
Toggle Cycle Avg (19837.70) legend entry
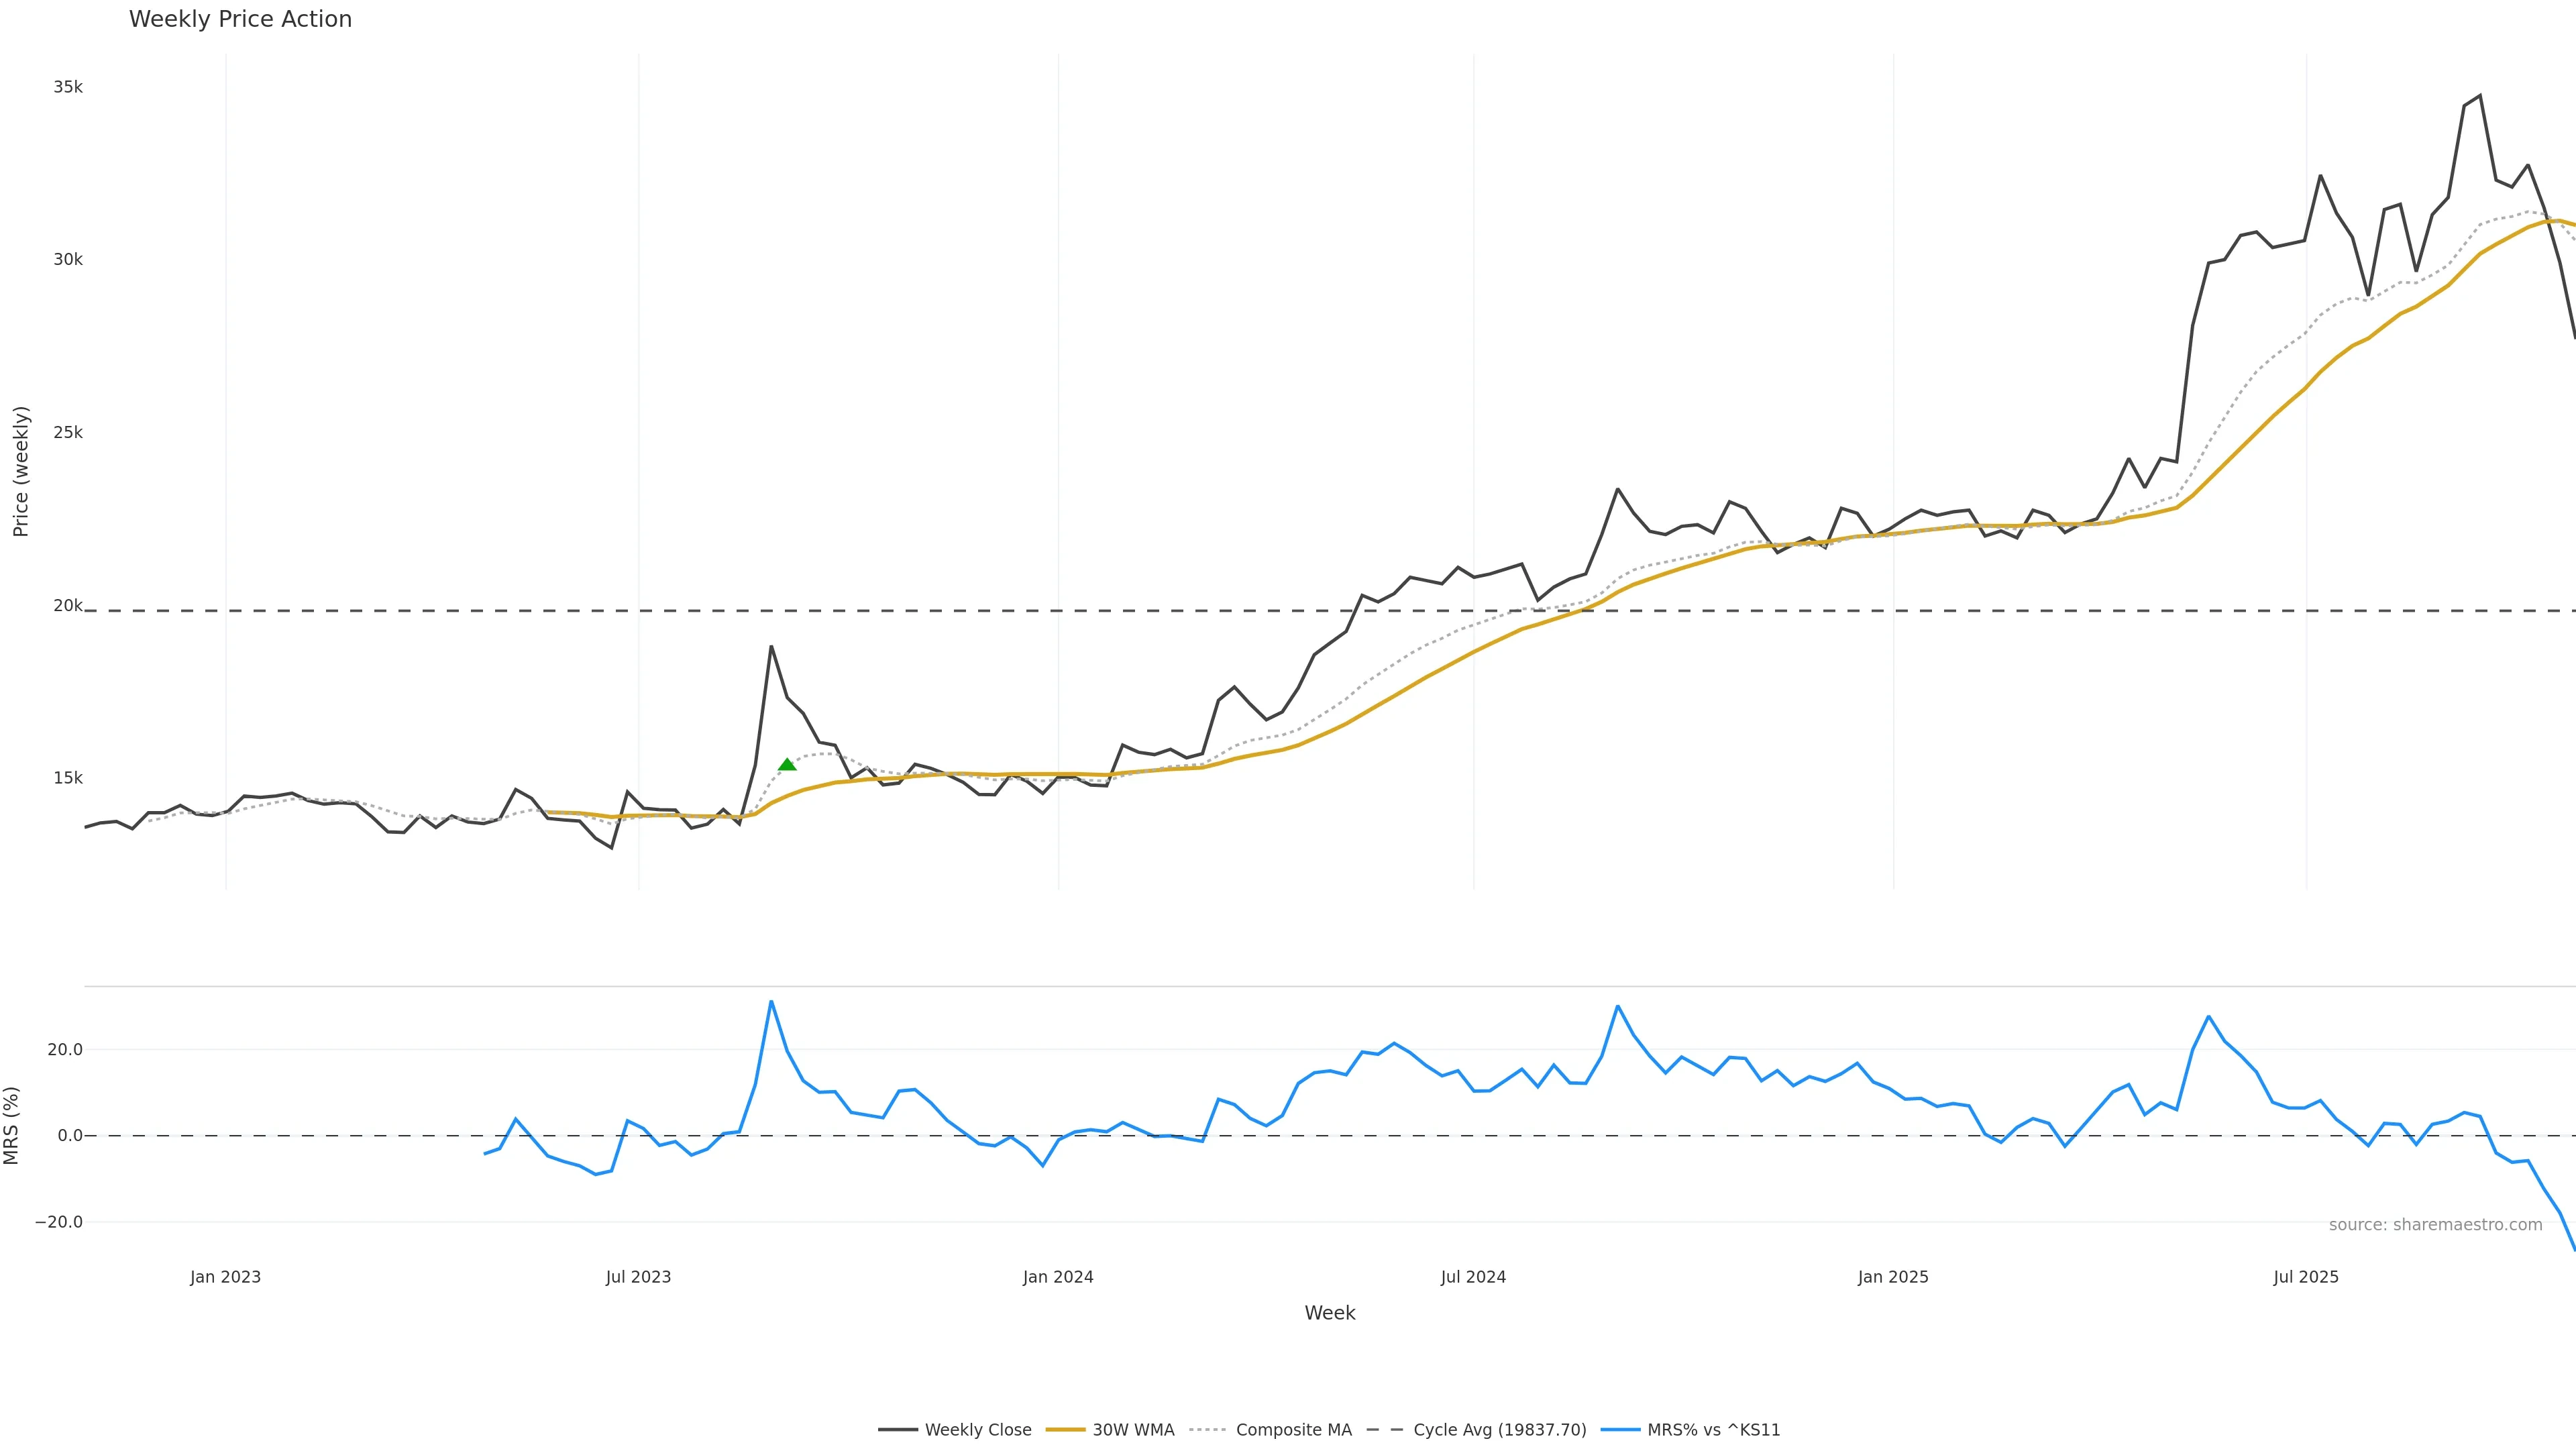point(1499,1430)
